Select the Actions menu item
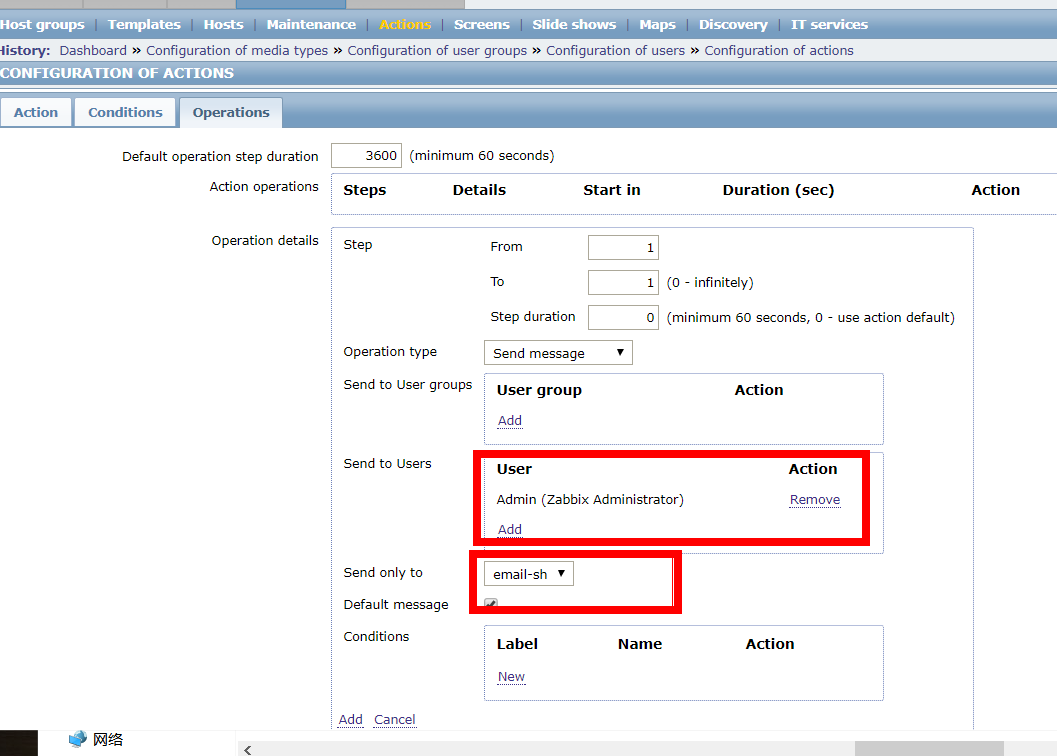Viewport: 1057px width, 756px height. click(405, 24)
